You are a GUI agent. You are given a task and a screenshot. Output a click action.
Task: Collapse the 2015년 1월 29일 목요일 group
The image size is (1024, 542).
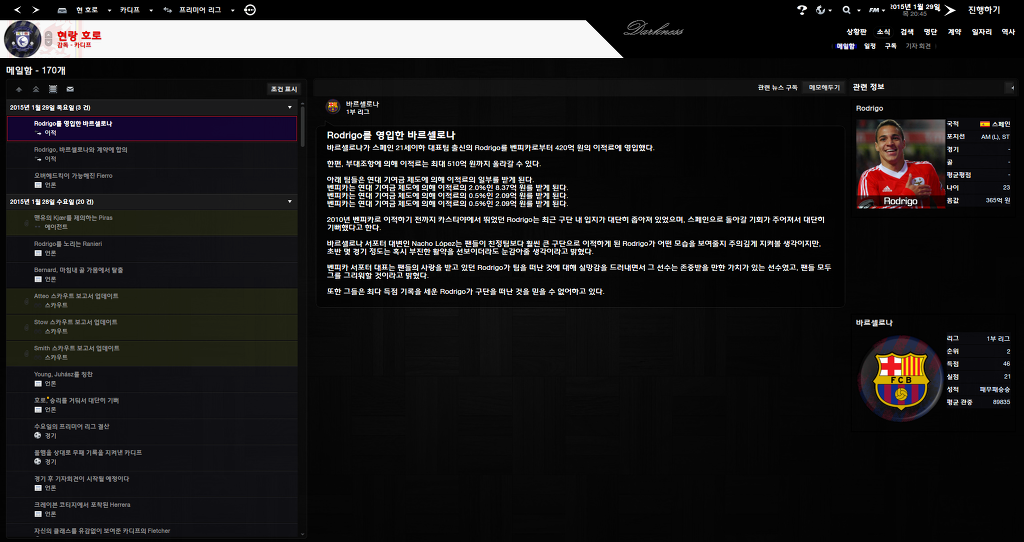[290, 107]
